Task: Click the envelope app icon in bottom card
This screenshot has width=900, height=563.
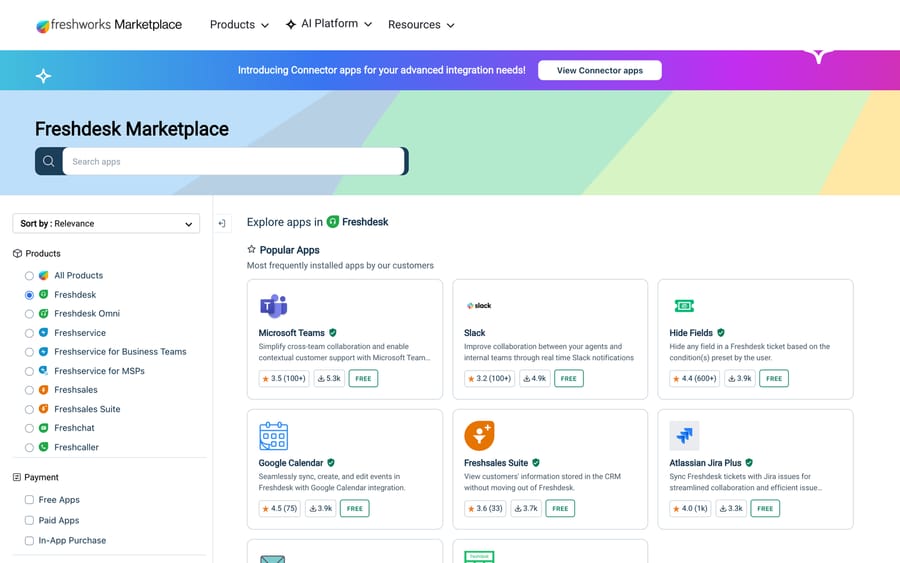Action: 273,558
